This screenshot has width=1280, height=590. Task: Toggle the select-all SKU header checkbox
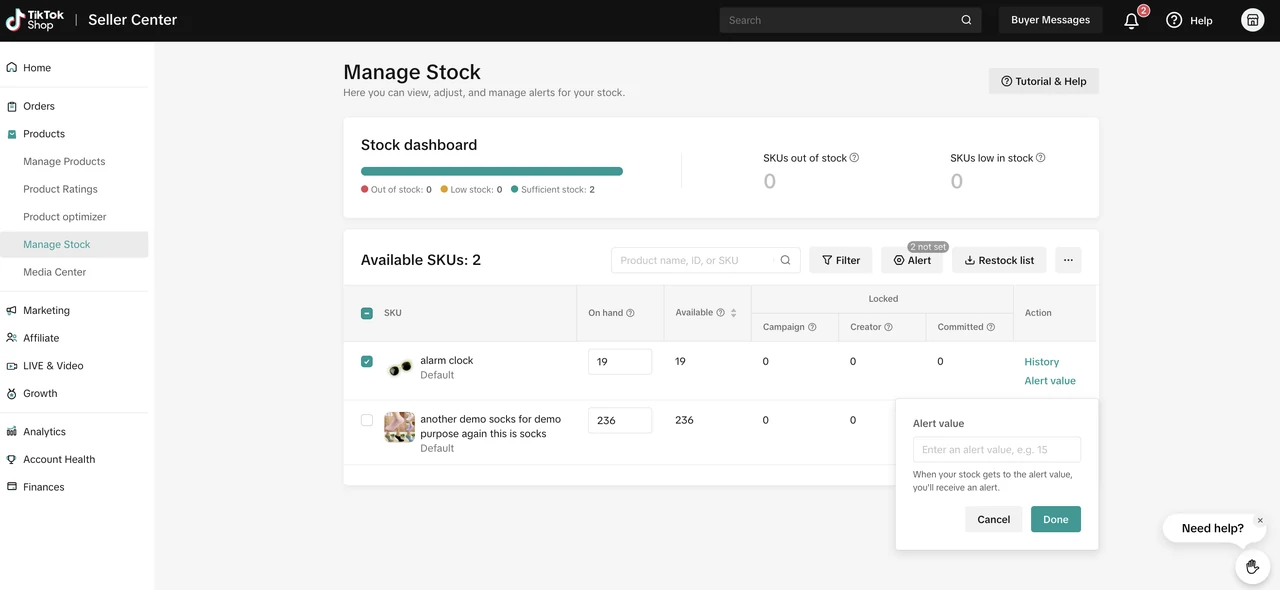367,313
